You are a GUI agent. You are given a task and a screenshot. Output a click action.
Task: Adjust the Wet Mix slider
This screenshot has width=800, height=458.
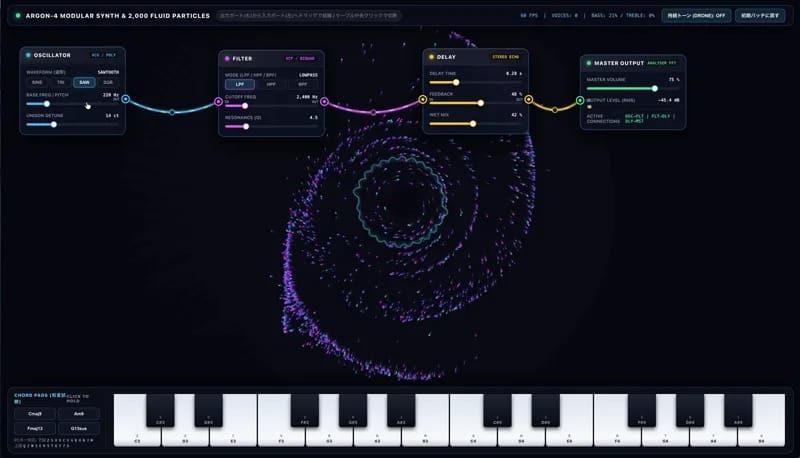tap(476, 123)
